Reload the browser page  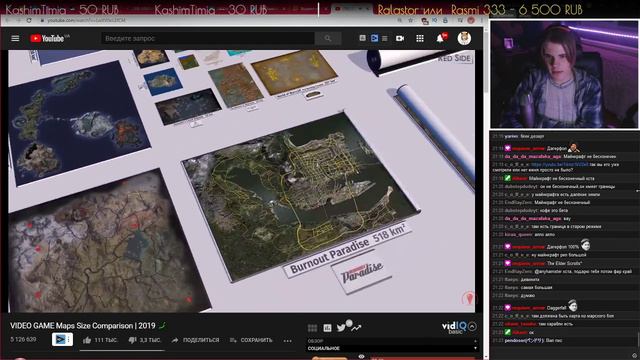pyautogui.click(x=29, y=20)
